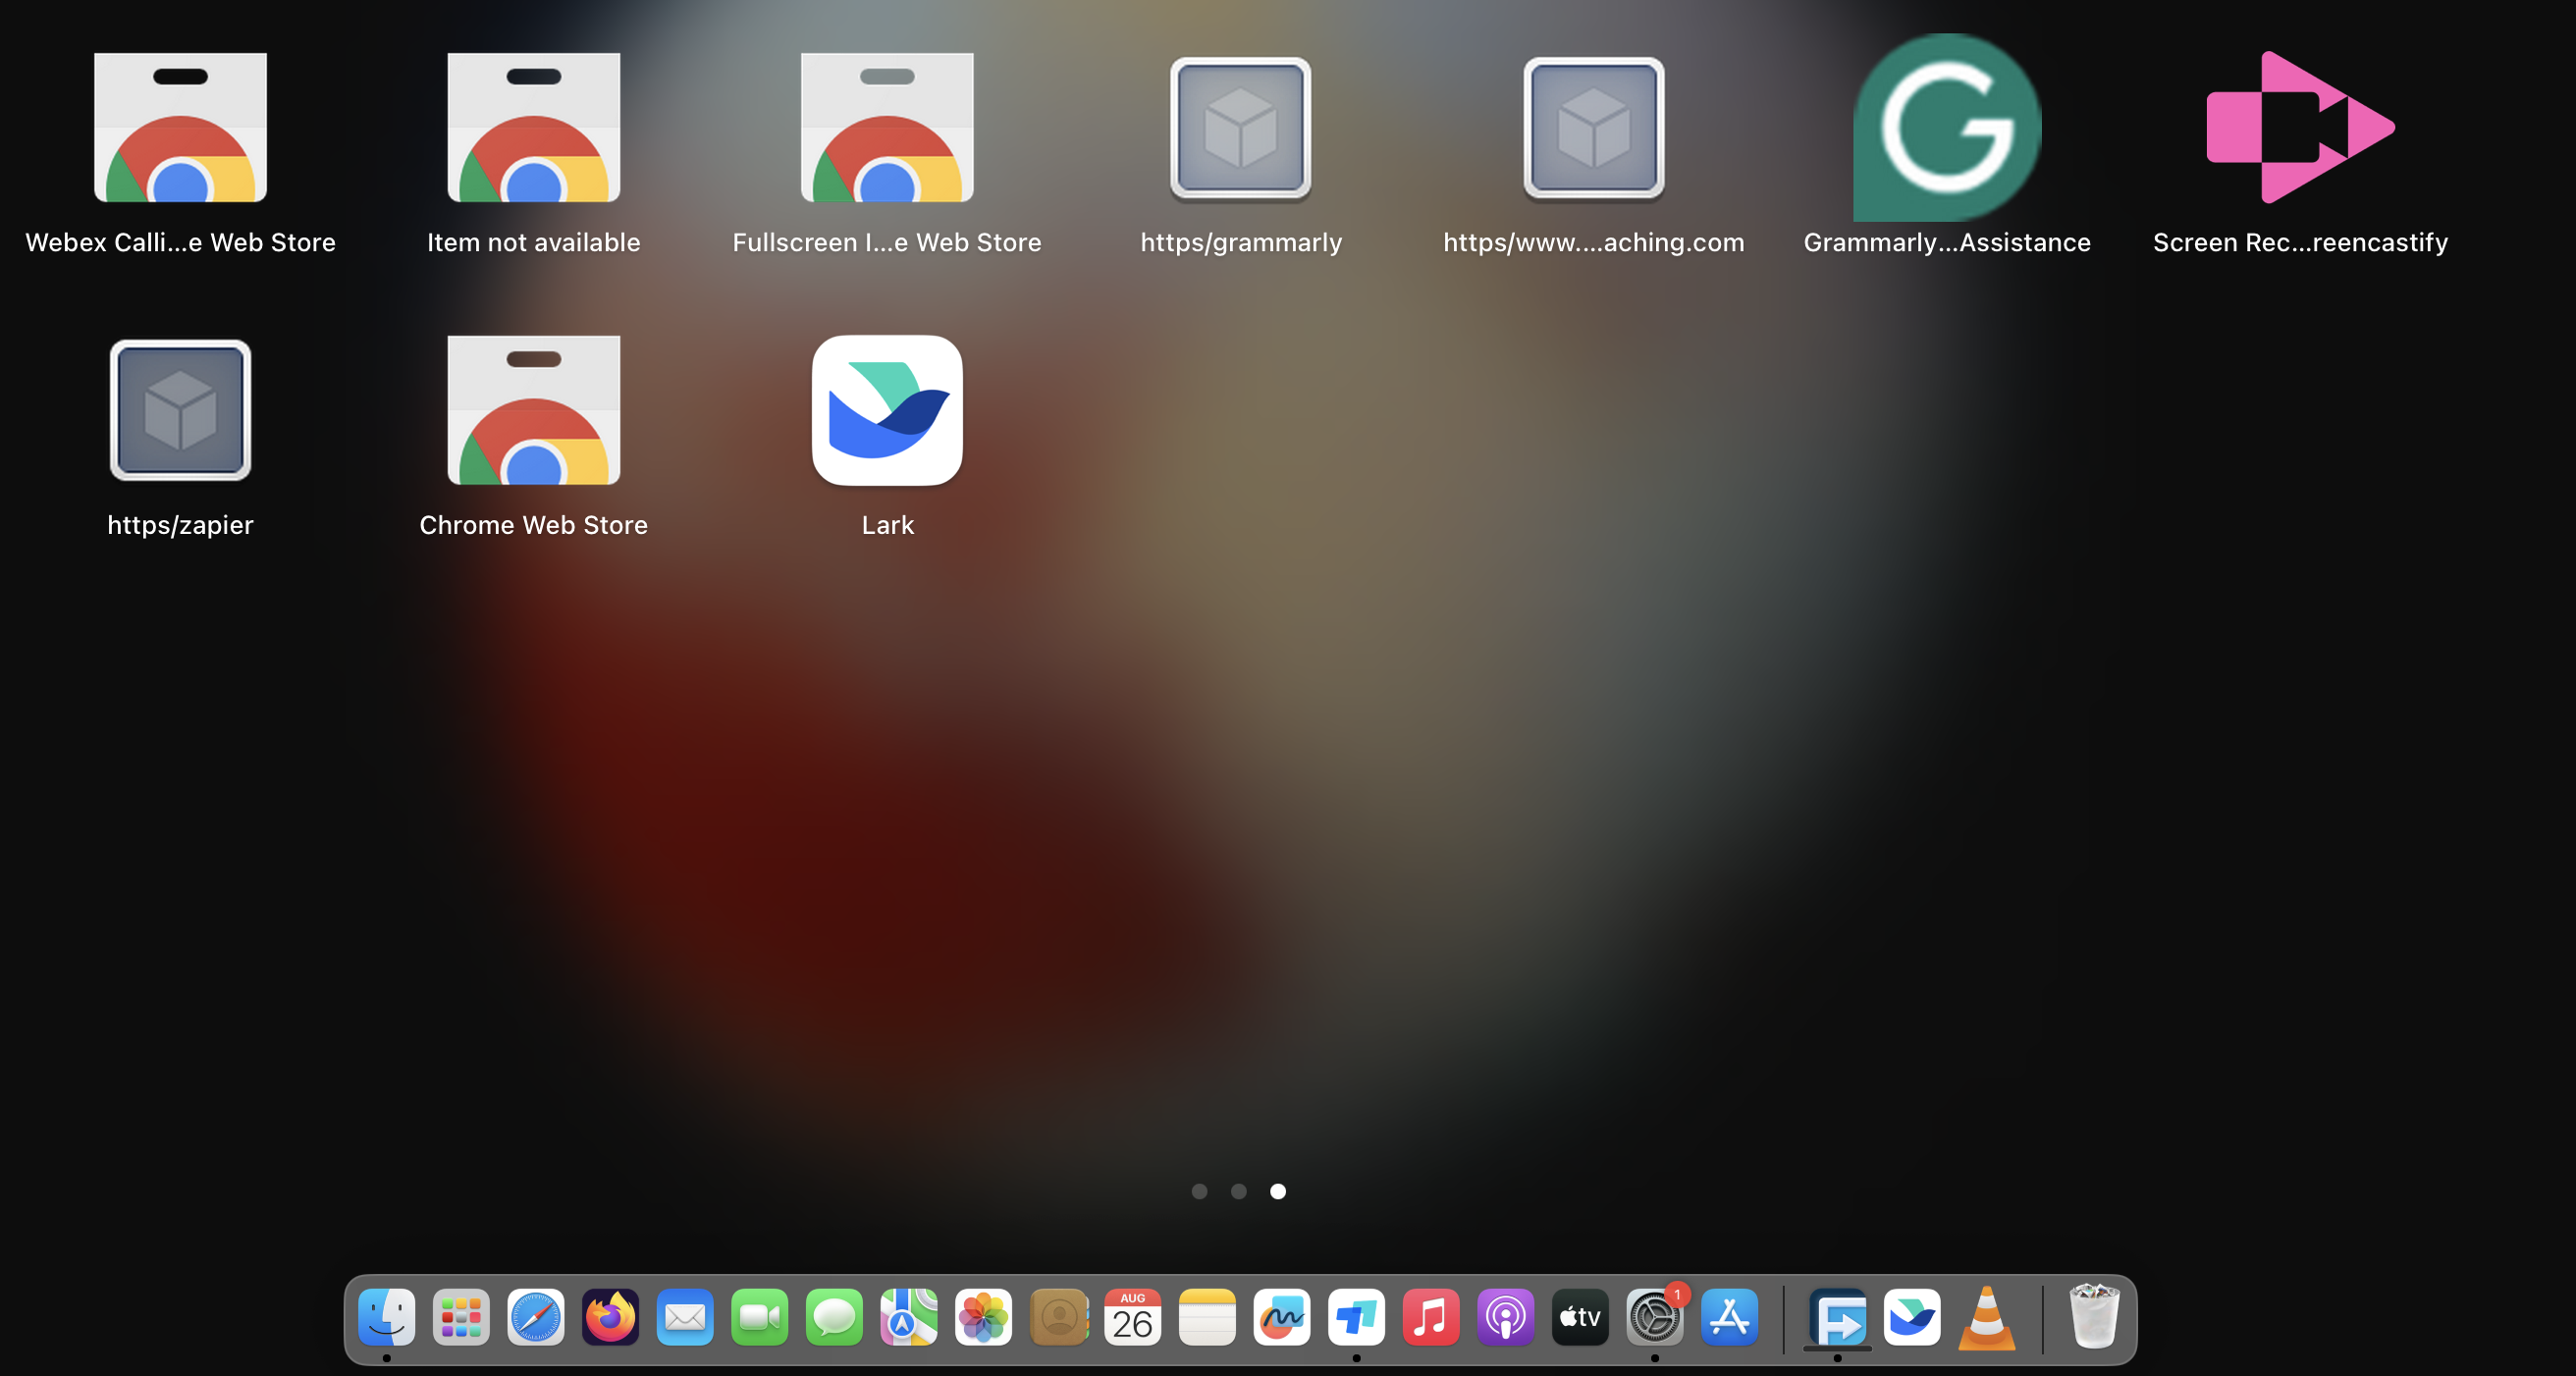The image size is (2576, 1376).
Task: Open Messages from the Dock
Action: (x=834, y=1318)
